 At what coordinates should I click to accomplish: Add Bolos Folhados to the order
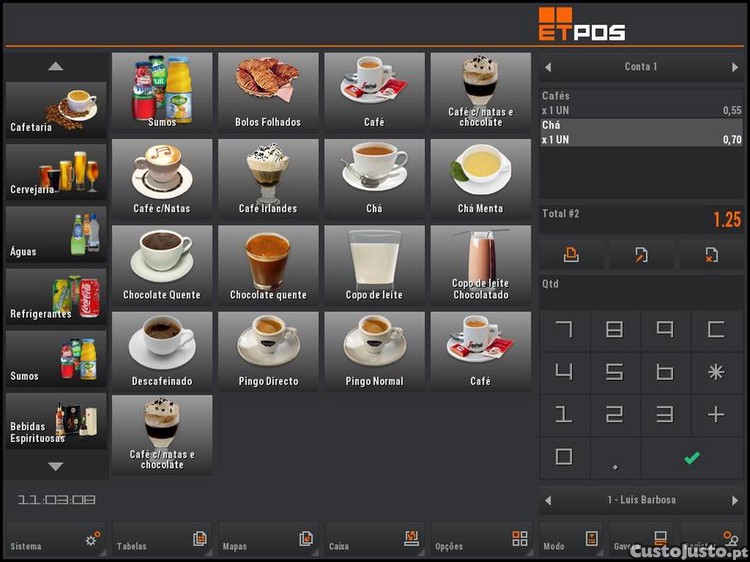[x=268, y=92]
